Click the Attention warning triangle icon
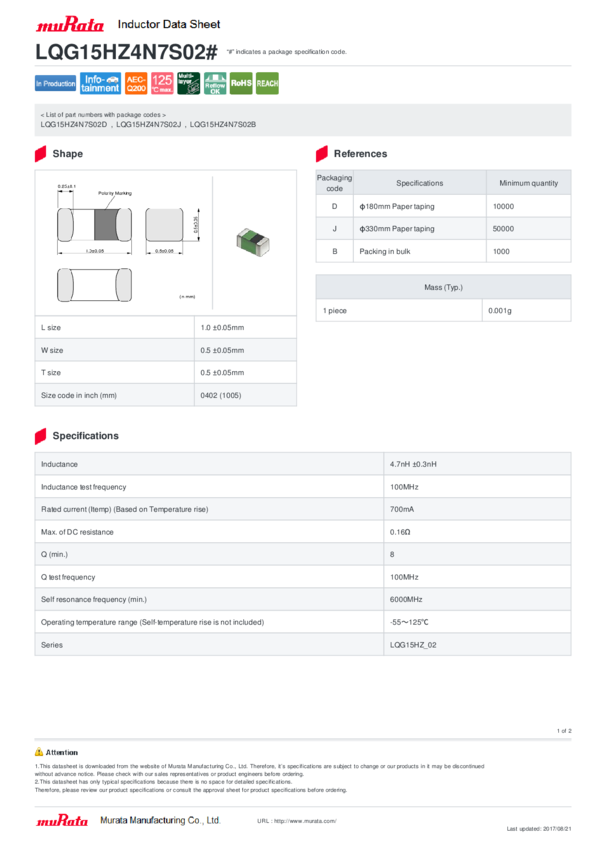This screenshot has height=850, width=601. tap(39, 752)
